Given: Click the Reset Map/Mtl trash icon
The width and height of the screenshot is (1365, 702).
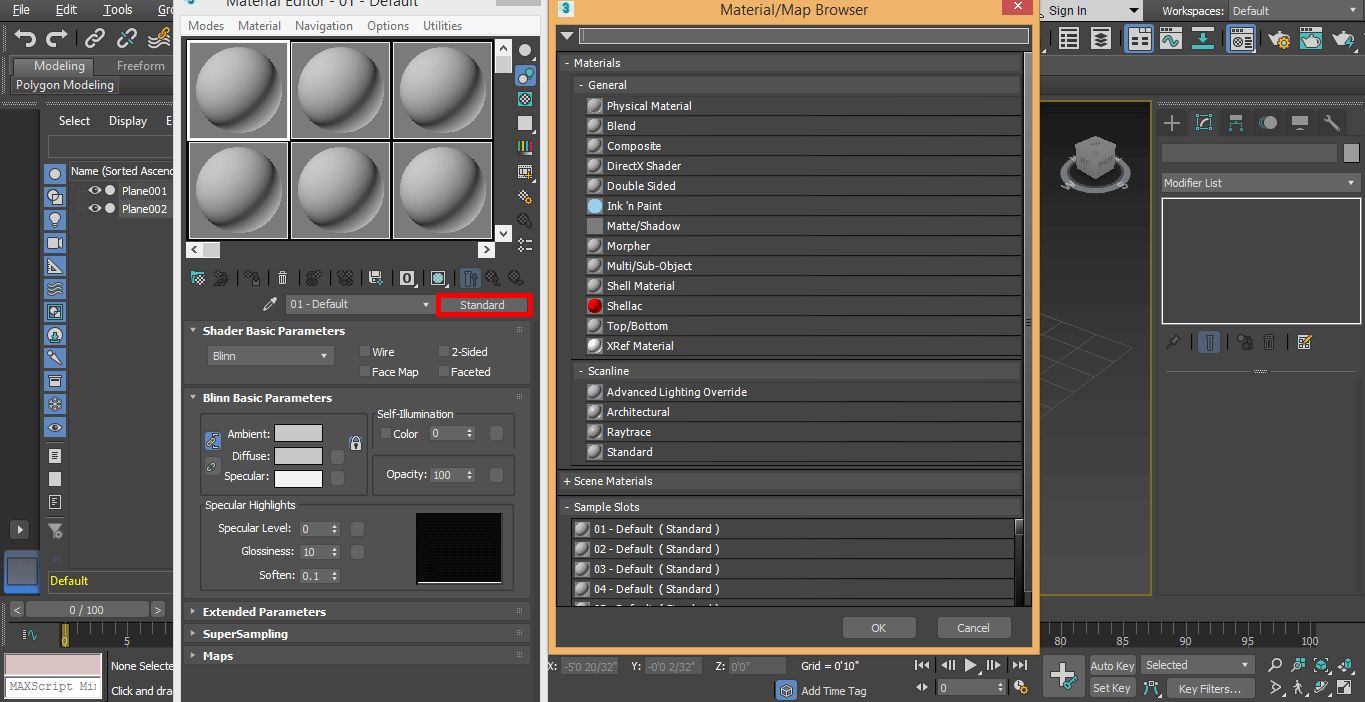Looking at the screenshot, I should (283, 278).
